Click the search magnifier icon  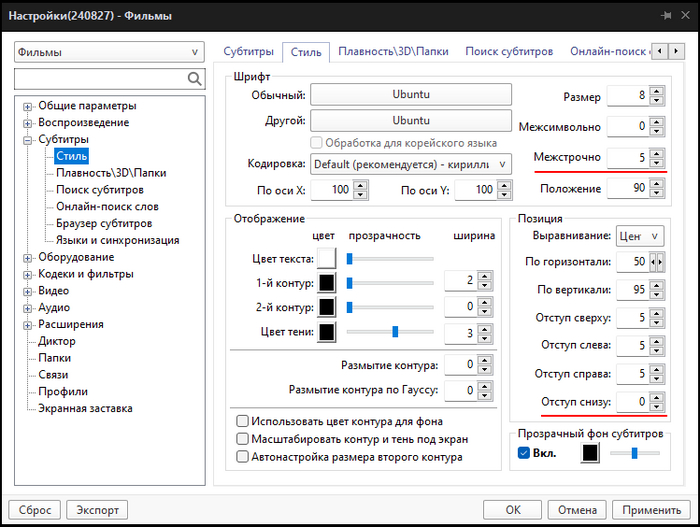(x=195, y=79)
